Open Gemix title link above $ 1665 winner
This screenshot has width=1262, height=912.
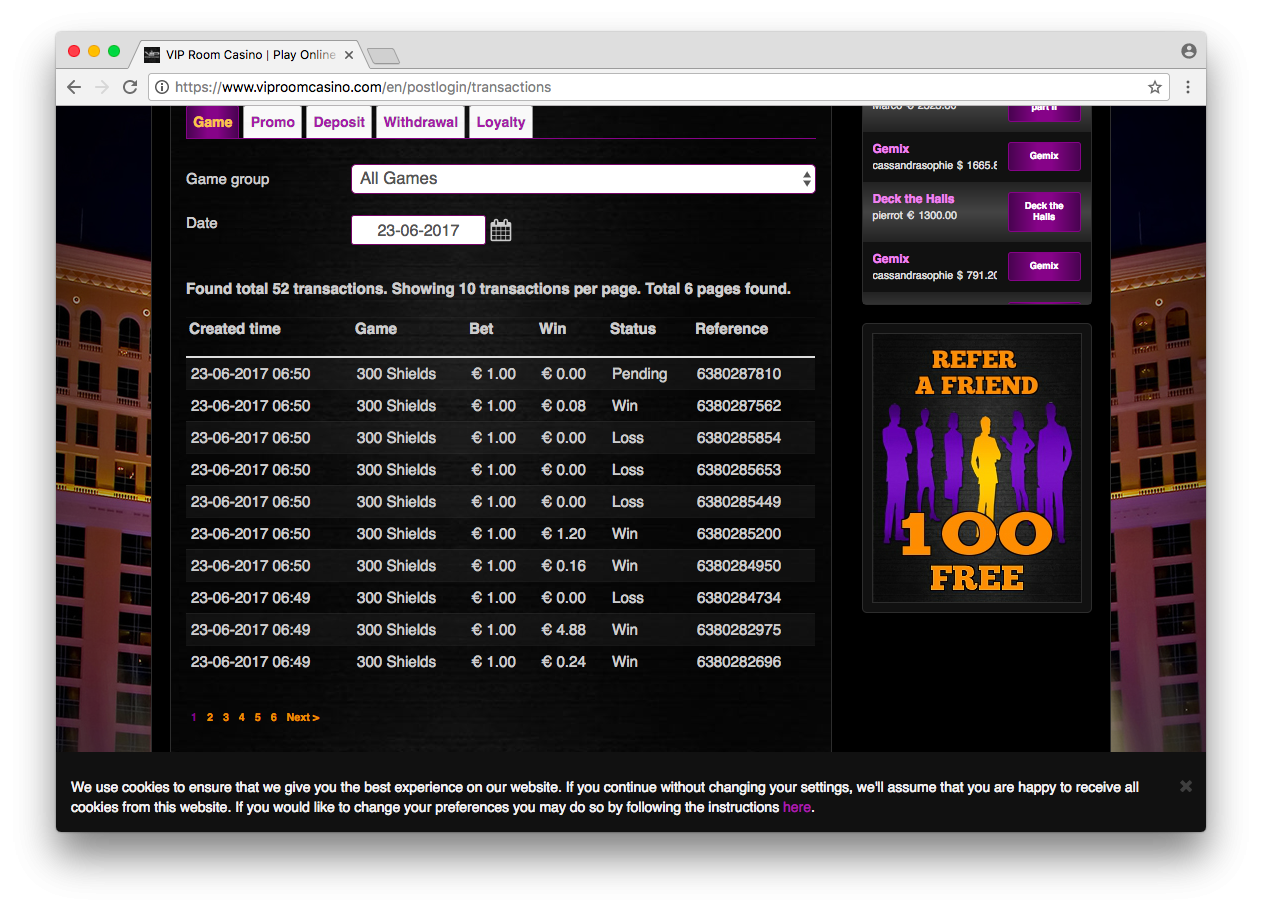point(891,149)
